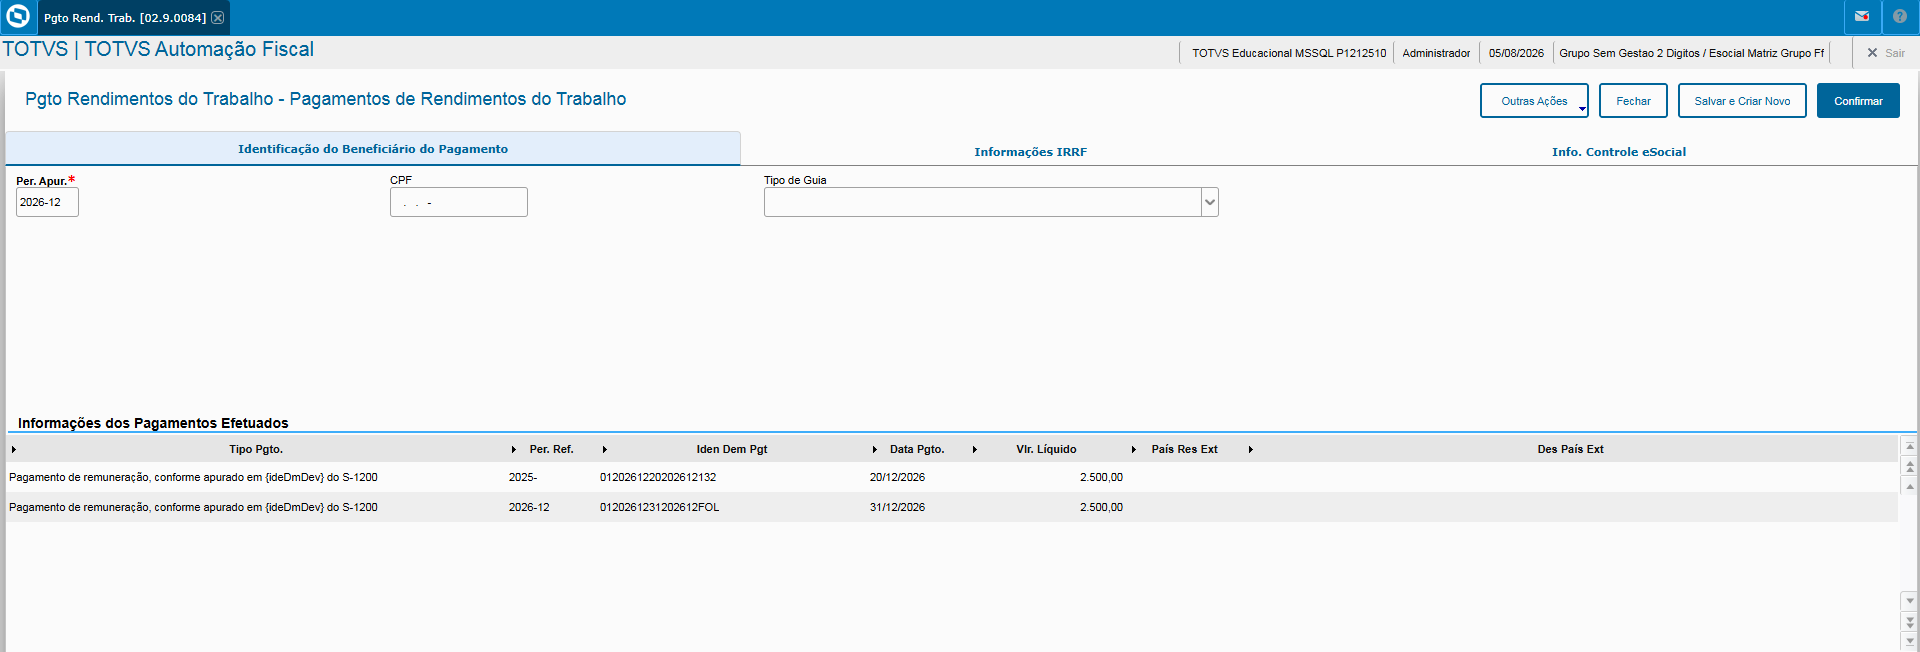This screenshot has width=1920, height=652.
Task: Open the help question mark icon
Action: [x=1900, y=17]
